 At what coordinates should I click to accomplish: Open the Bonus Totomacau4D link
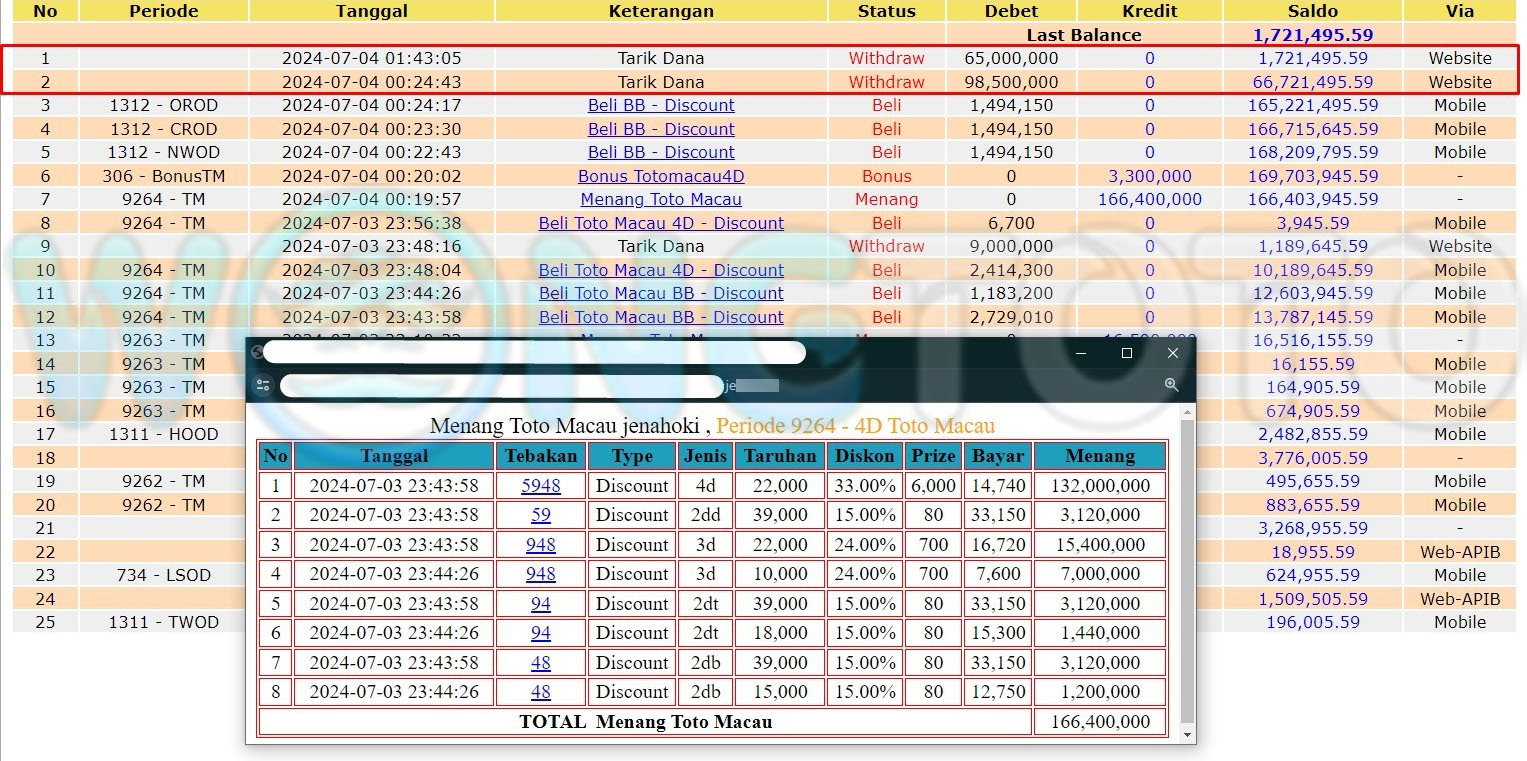click(661, 176)
